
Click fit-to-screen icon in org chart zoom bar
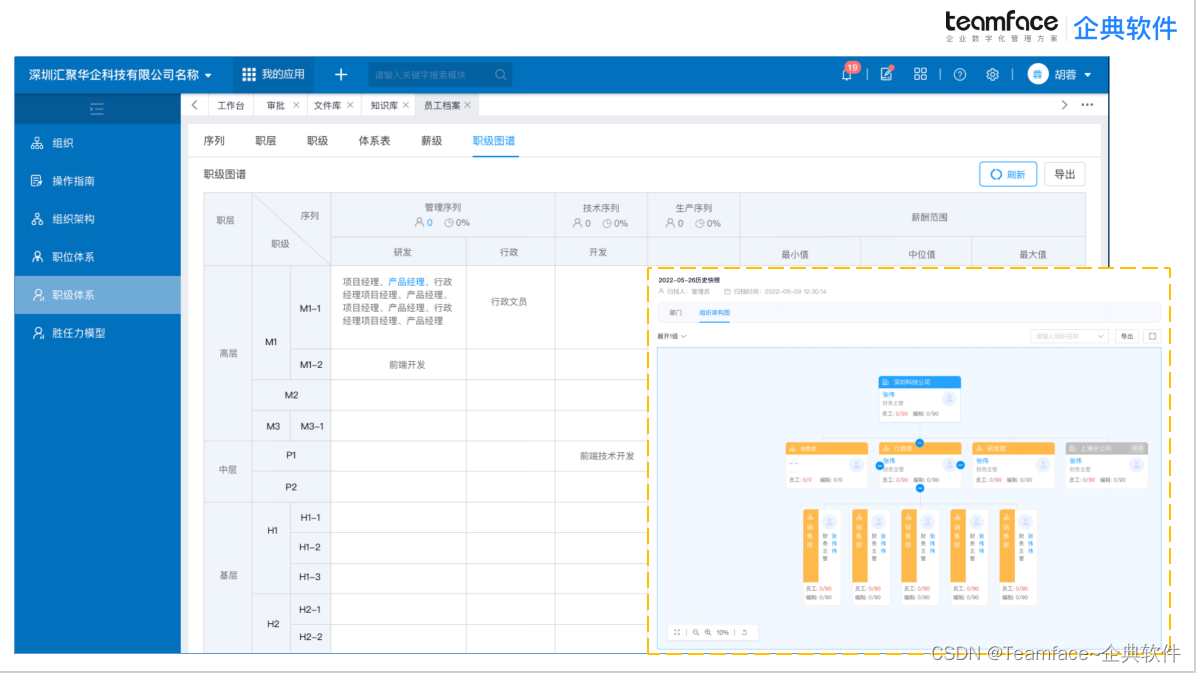pos(677,633)
